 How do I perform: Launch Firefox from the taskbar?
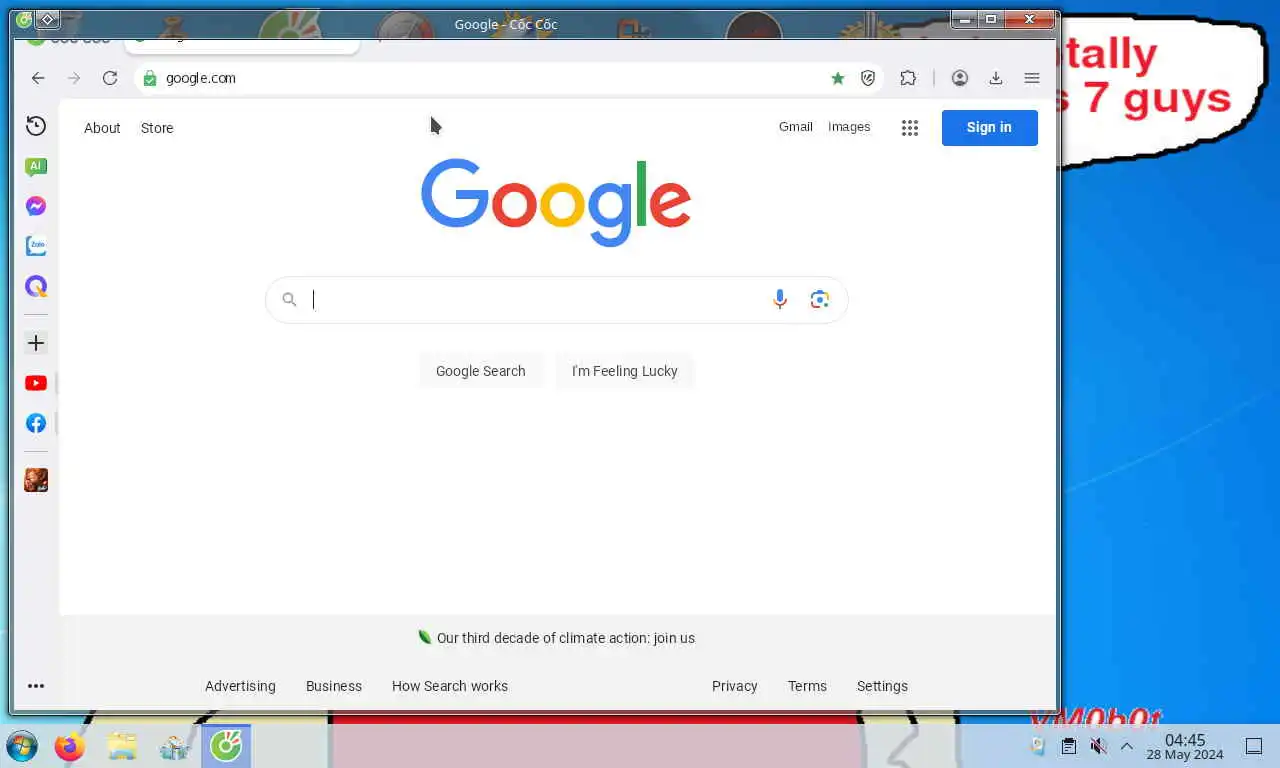pos(70,746)
